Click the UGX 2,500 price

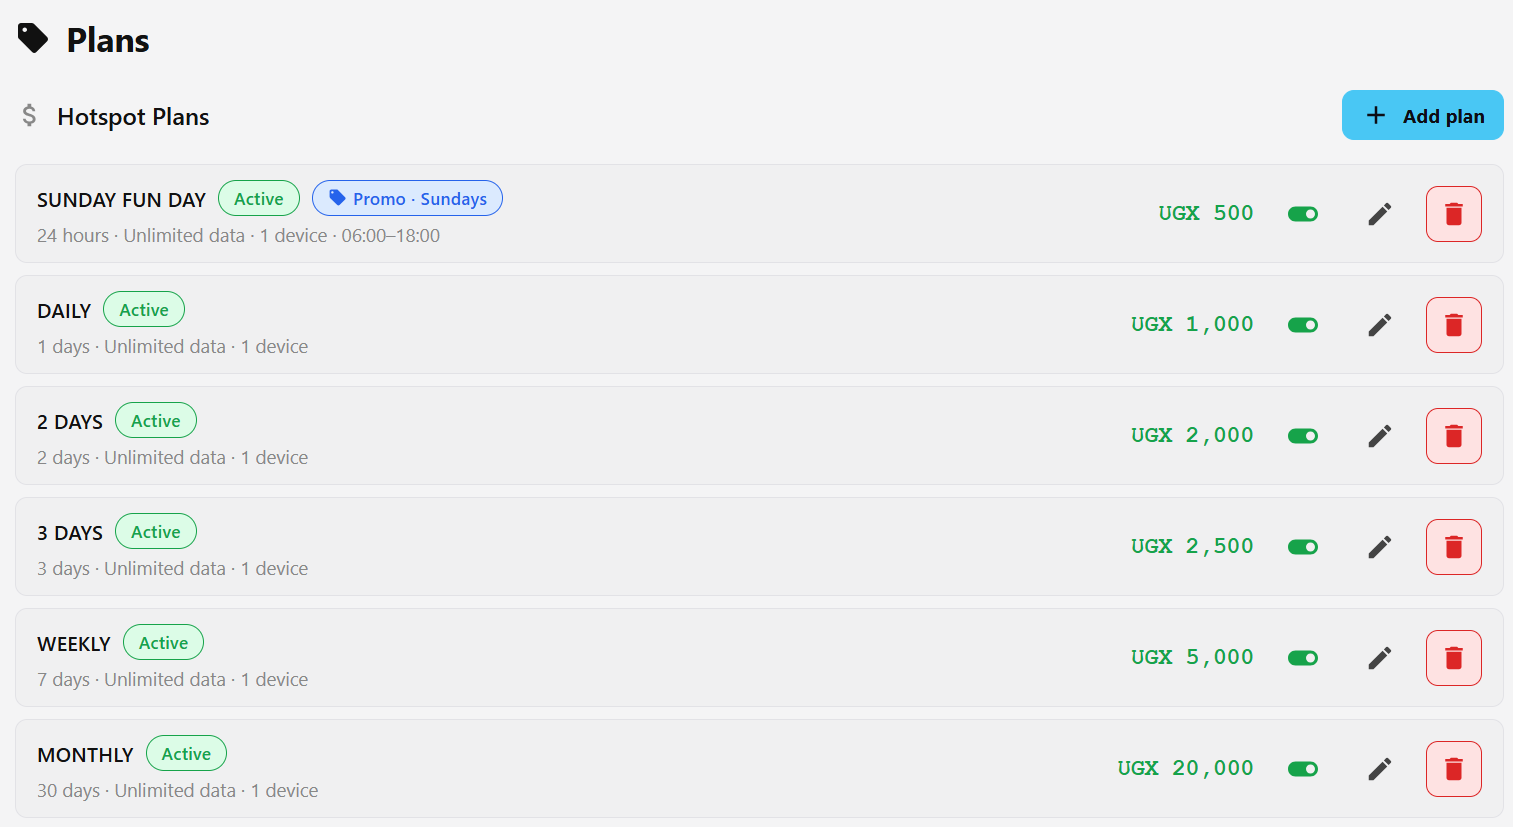tap(1192, 546)
